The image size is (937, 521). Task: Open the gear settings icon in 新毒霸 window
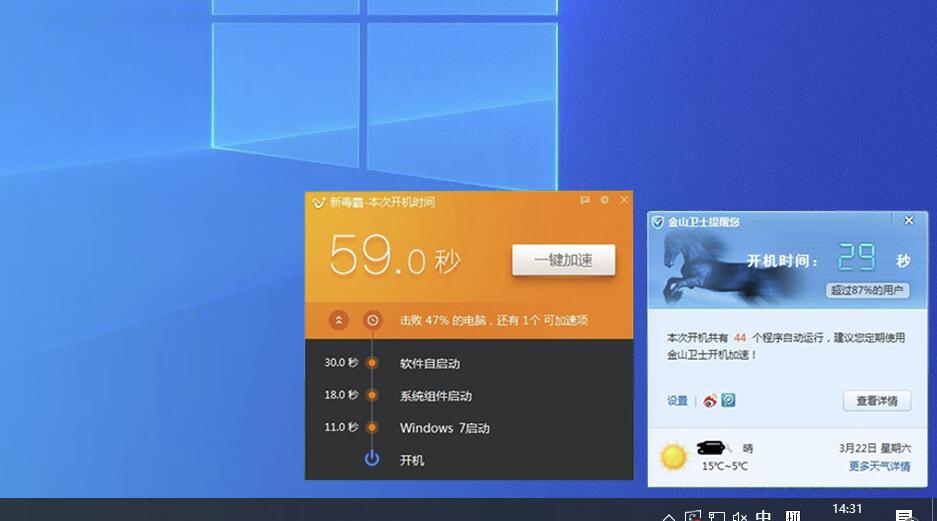click(x=605, y=200)
